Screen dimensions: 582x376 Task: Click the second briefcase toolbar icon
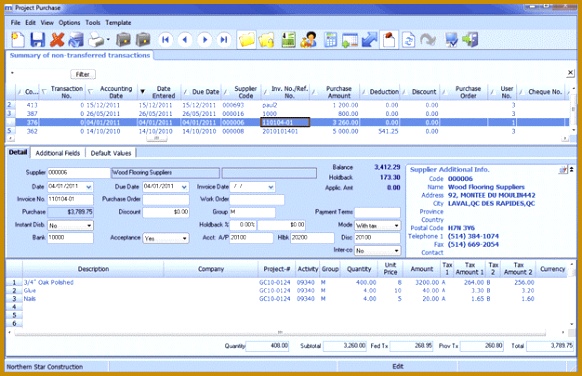[143, 40]
